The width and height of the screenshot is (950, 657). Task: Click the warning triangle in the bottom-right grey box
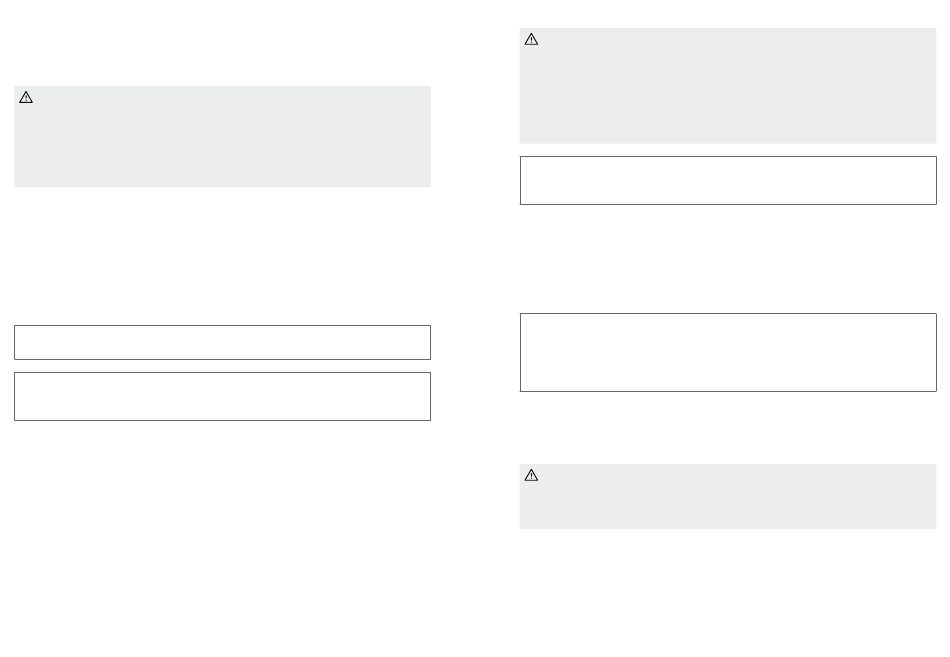(531, 475)
